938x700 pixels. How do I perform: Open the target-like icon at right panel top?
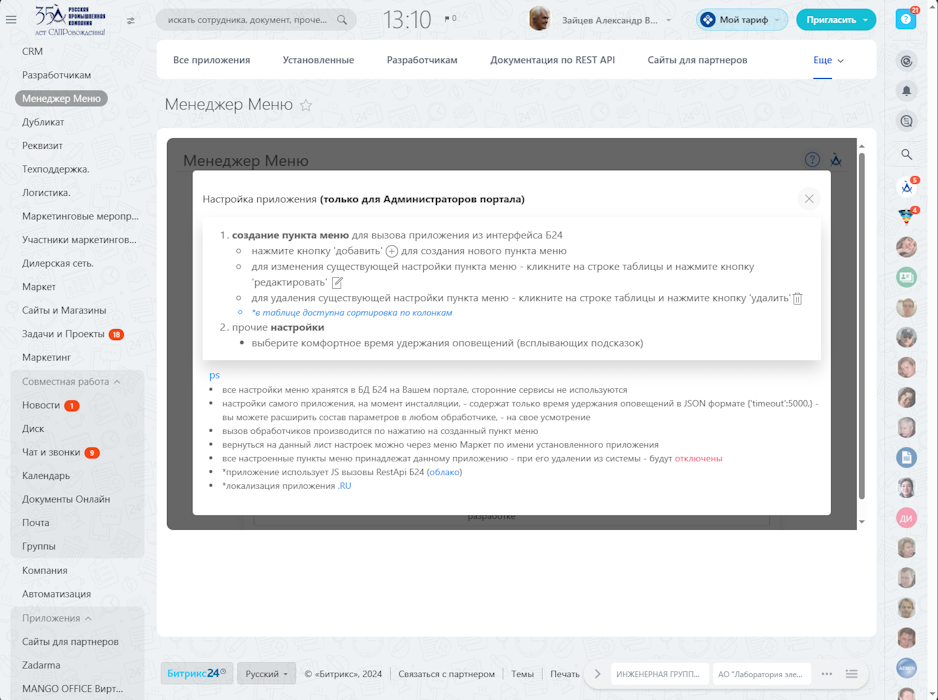coord(906,60)
